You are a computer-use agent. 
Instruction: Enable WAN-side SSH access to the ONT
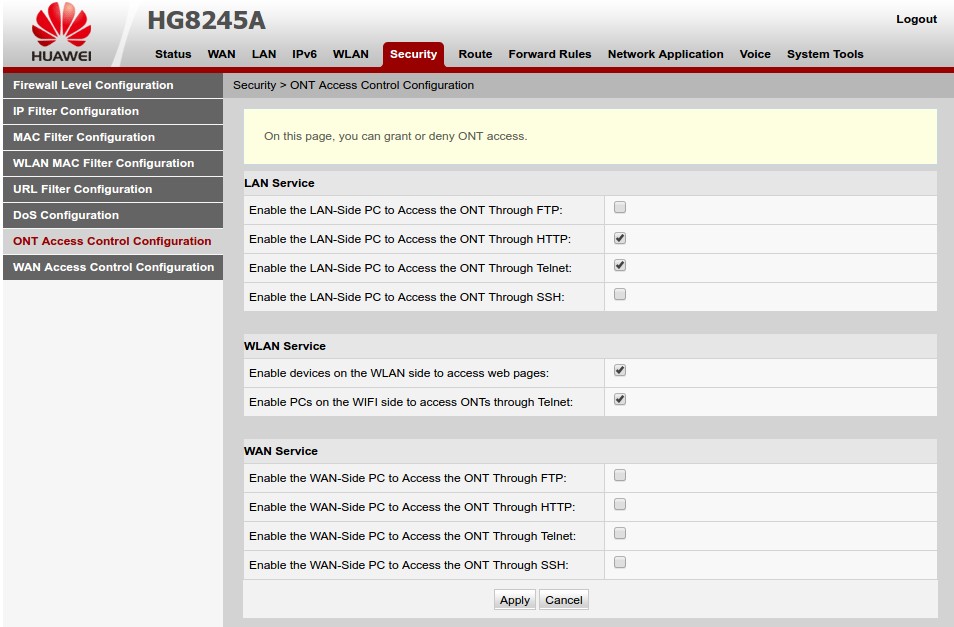pyautogui.click(x=619, y=562)
